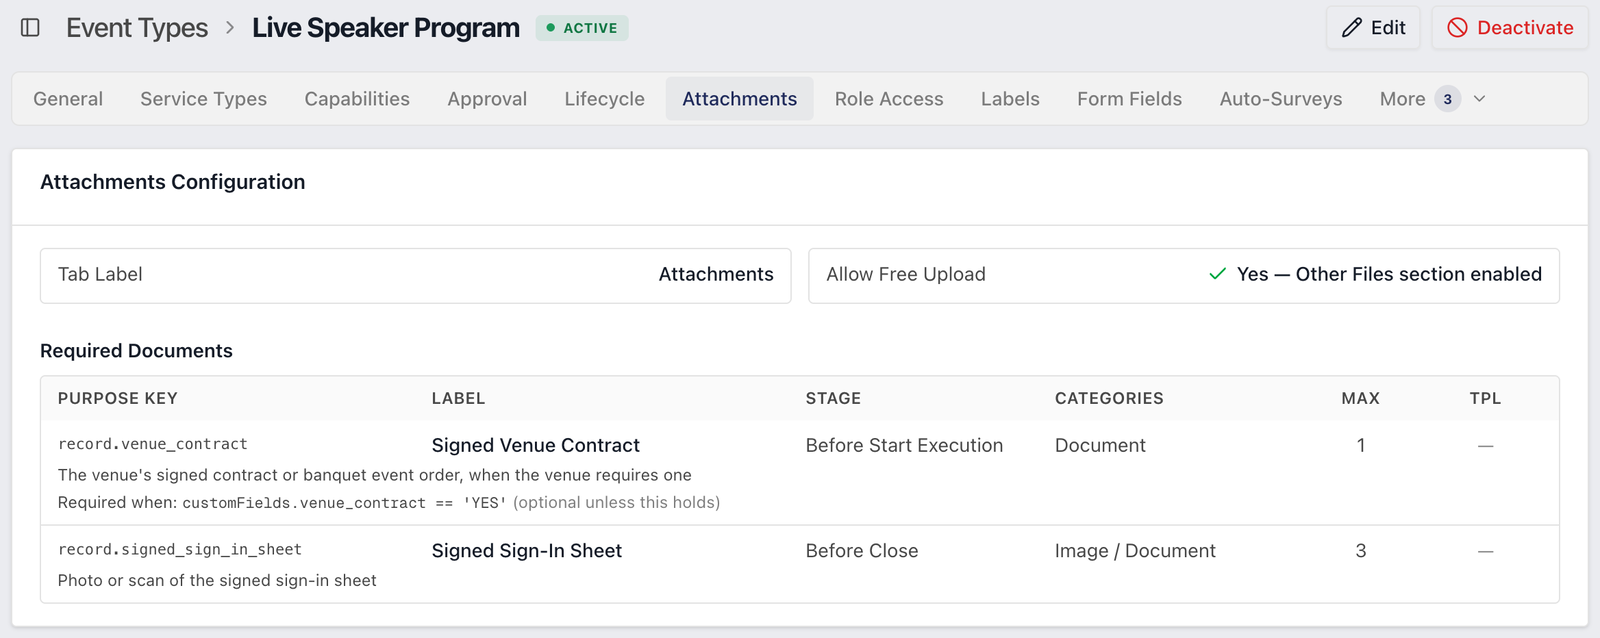Toggle the sidebar panel icon
1600x638 pixels.
30,28
